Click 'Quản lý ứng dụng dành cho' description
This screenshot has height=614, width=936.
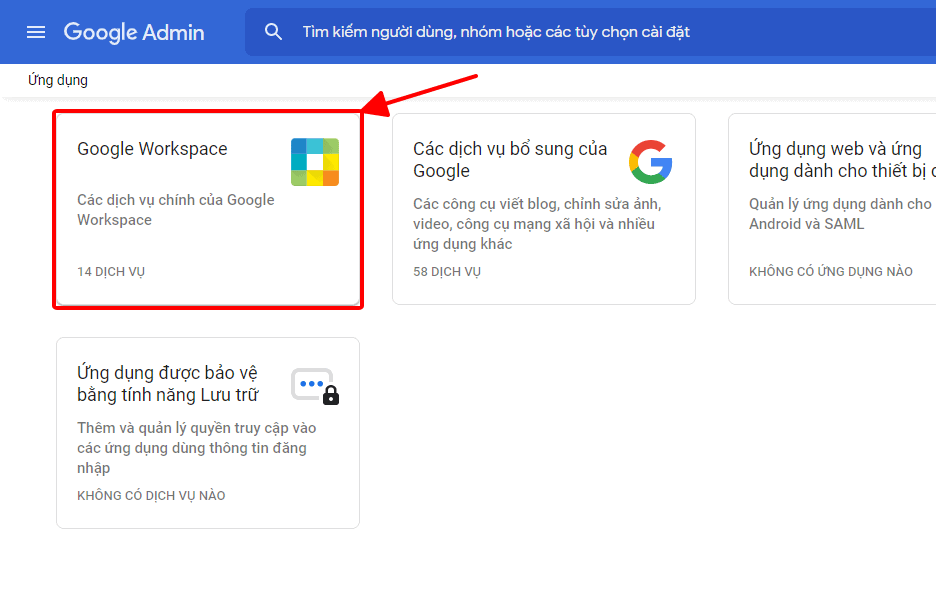pos(840,214)
